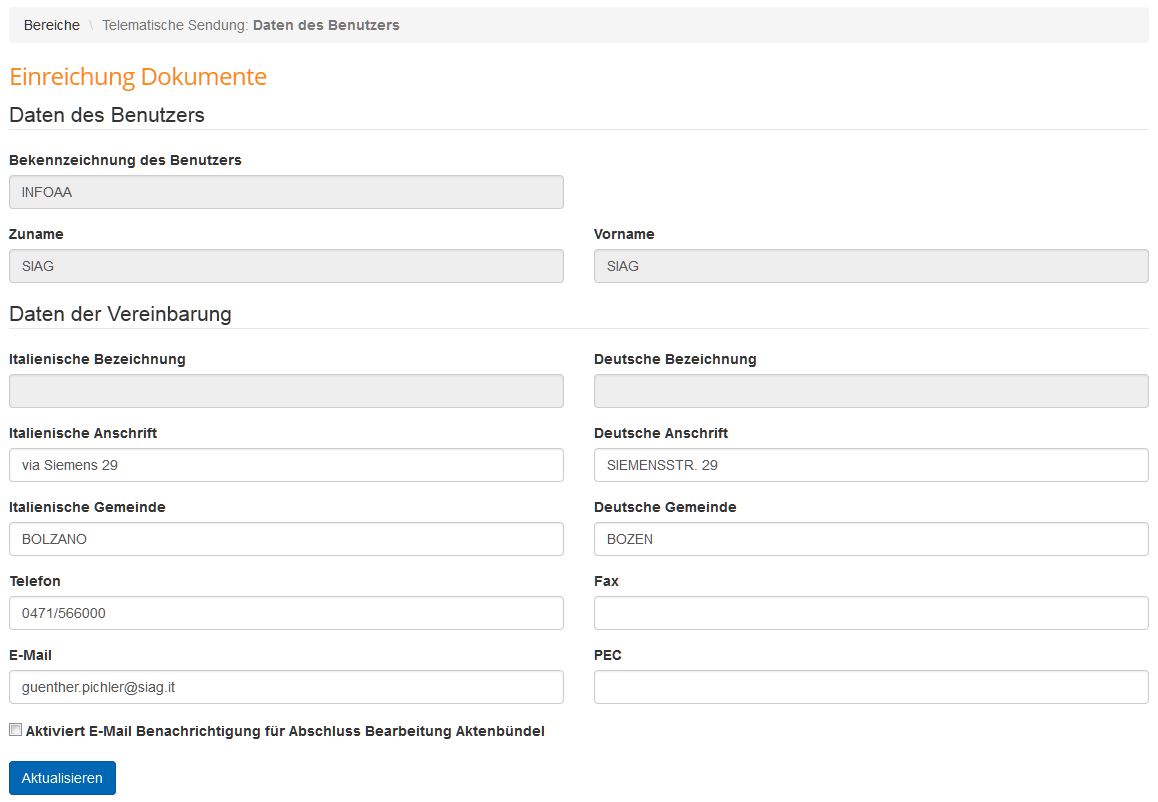Click the Deutsche Gemeinde field showing BOZEN
The width and height of the screenshot is (1158, 802).
[x=870, y=539]
